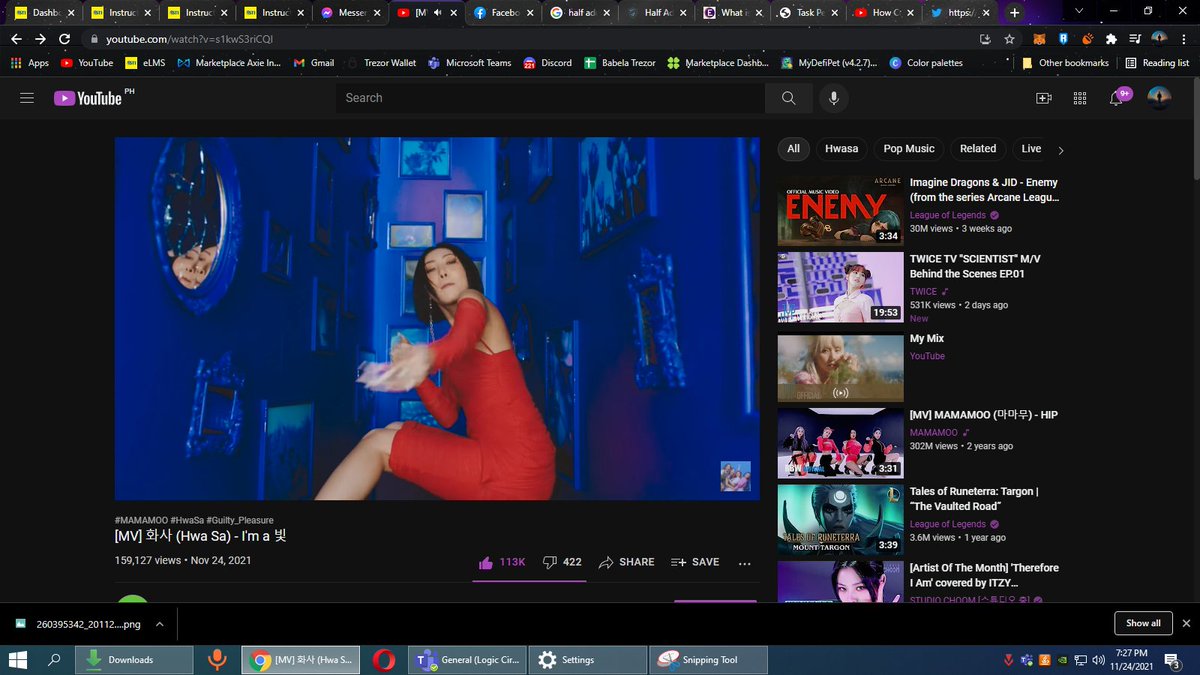Image resolution: width=1200 pixels, height=675 pixels.
Task: Click the search magnifier button
Action: (x=789, y=98)
